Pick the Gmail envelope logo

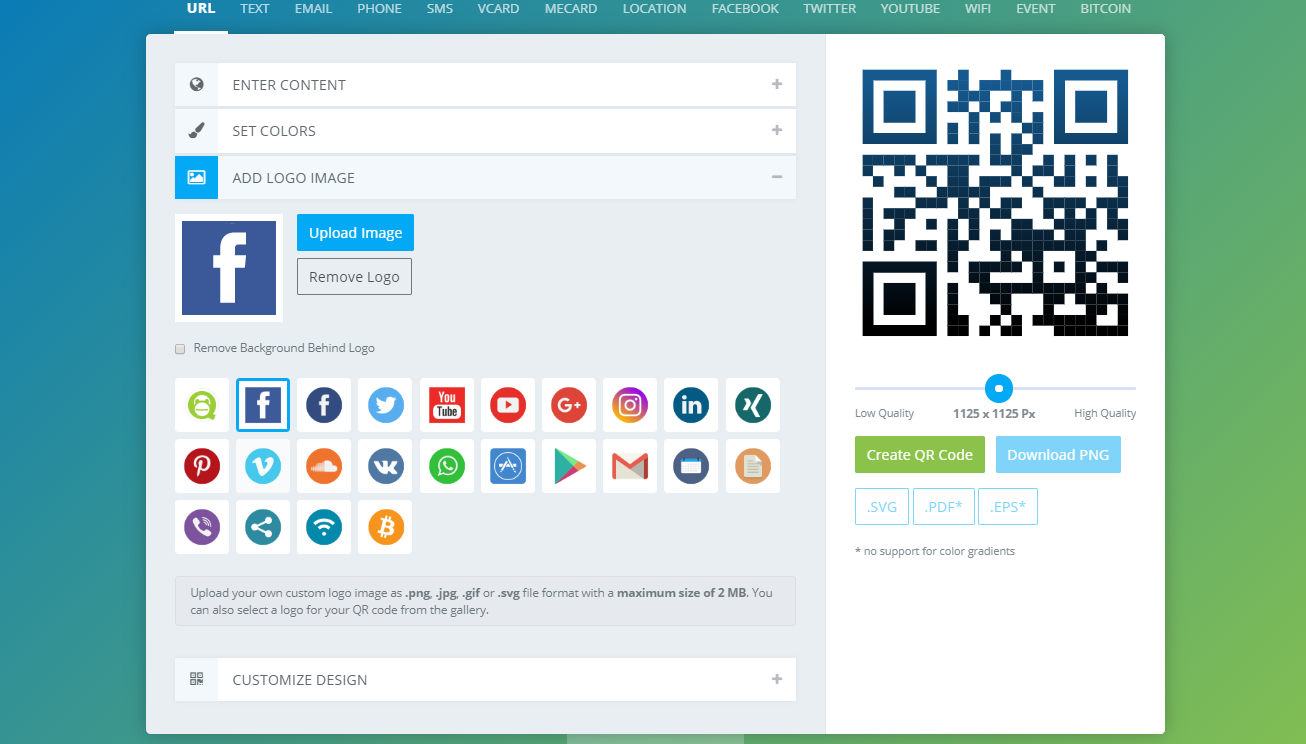630,466
